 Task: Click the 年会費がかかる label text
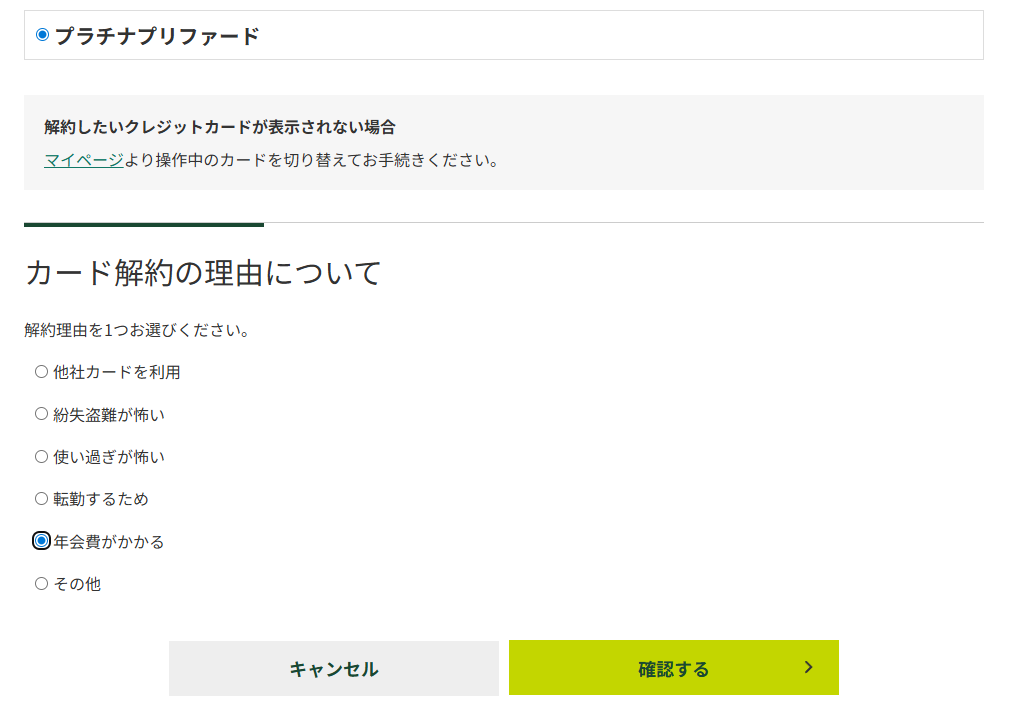point(108,542)
